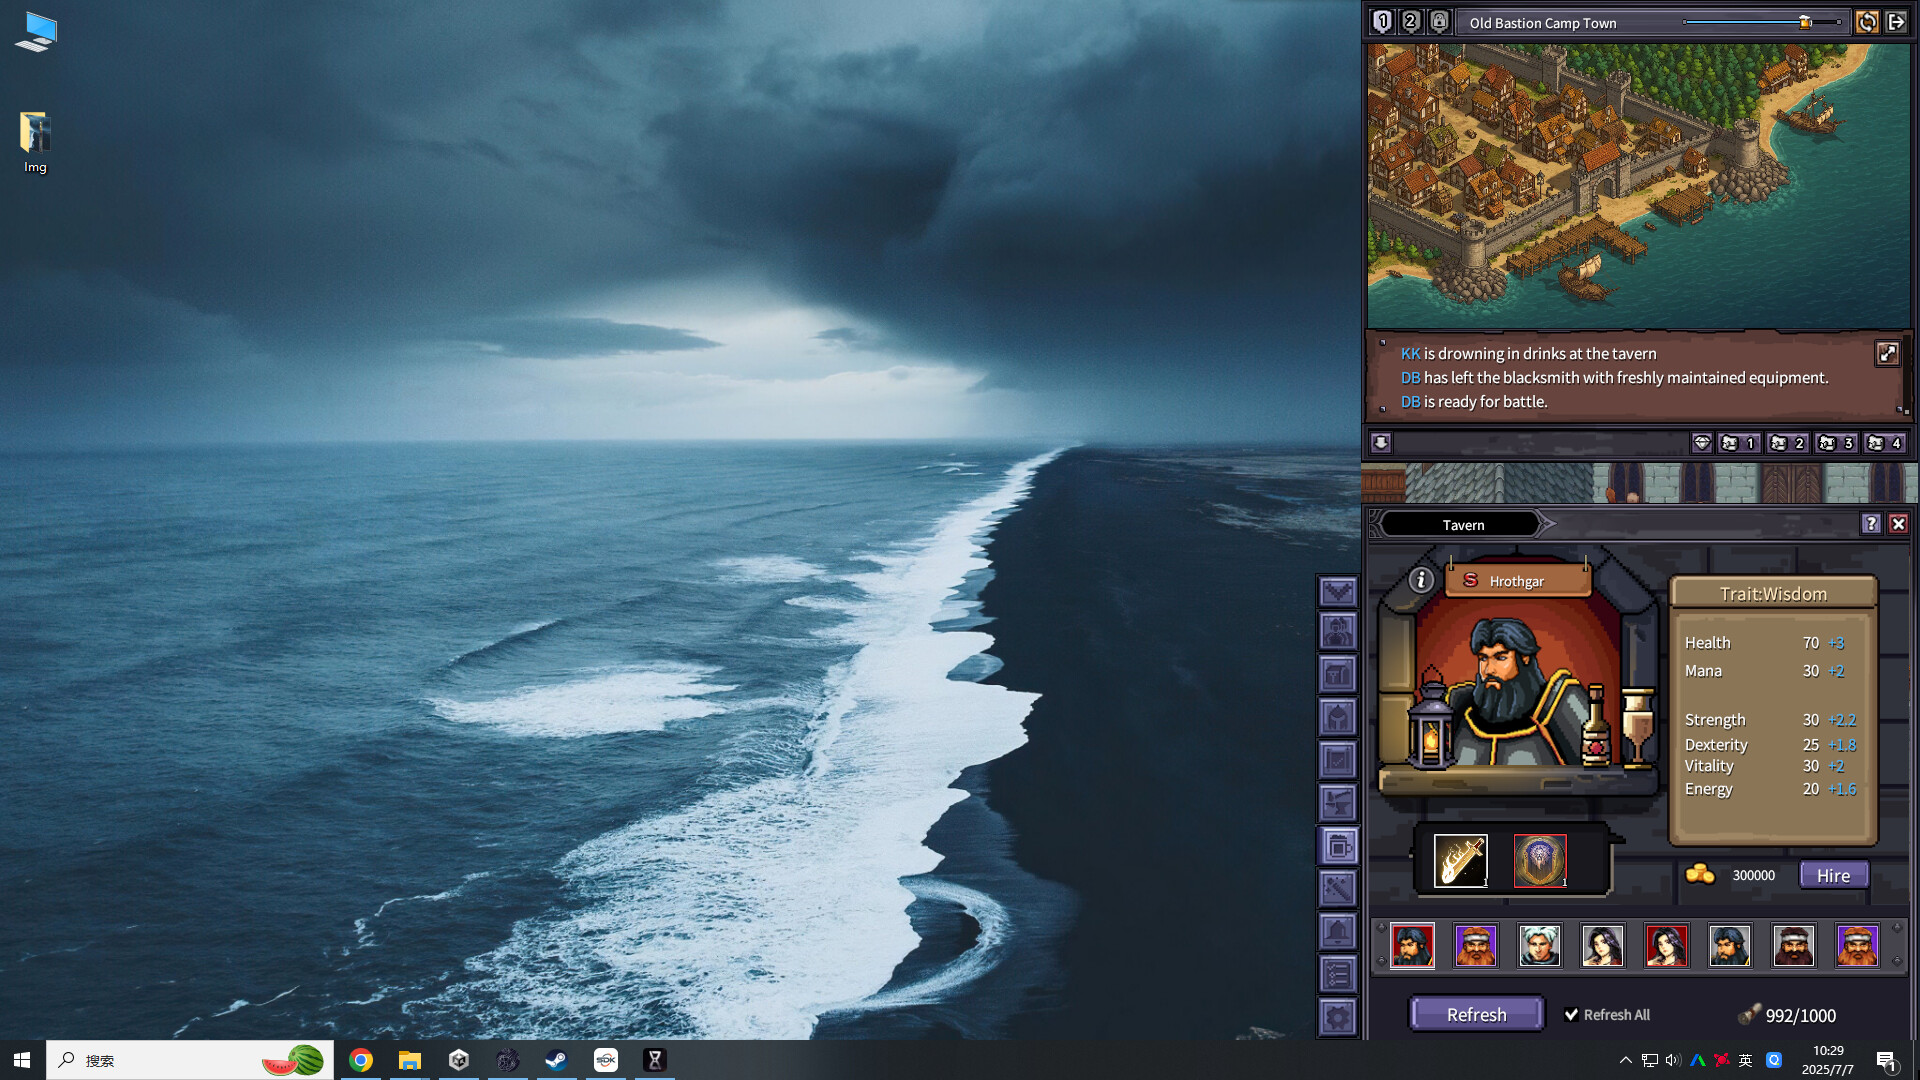Click the Refresh button to reroll recruits
This screenshot has width=1920, height=1080.
pyautogui.click(x=1476, y=1014)
